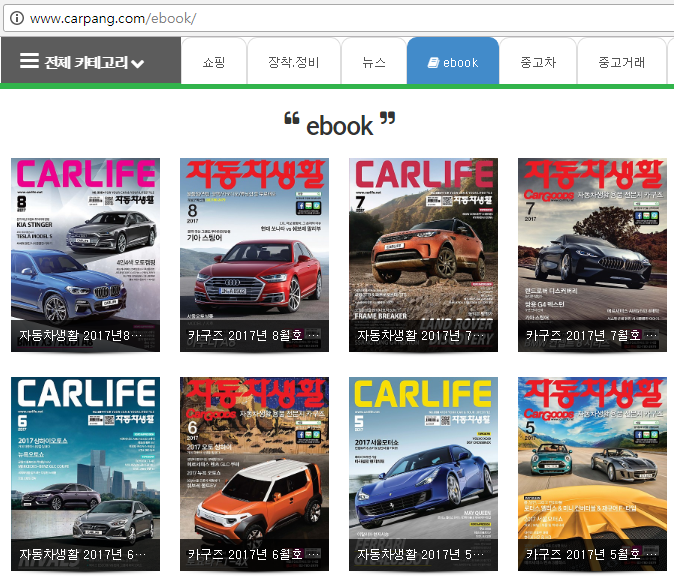Open 카구즈 2017년 5월호 cover with Mini
The image size is (674, 584).
click(592, 474)
